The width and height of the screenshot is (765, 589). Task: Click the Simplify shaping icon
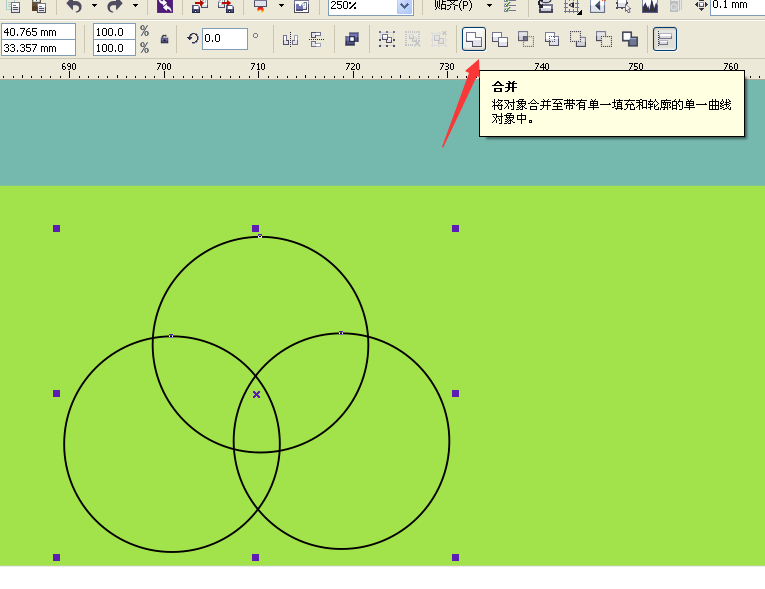pos(552,39)
